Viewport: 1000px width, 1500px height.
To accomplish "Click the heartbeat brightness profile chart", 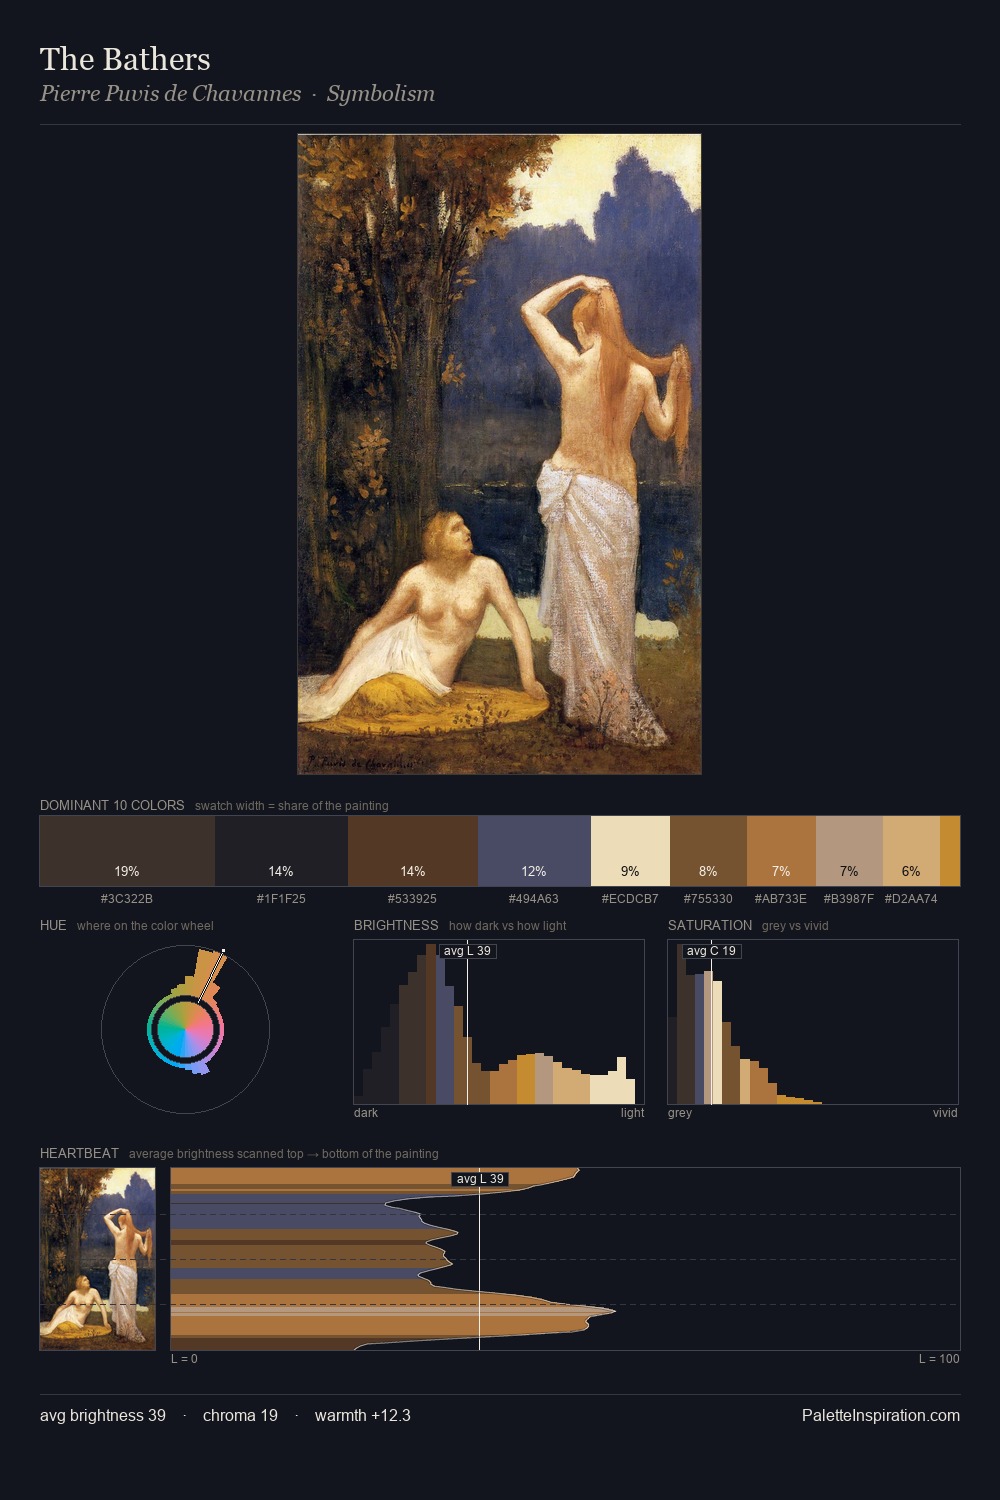I will [x=565, y=1258].
